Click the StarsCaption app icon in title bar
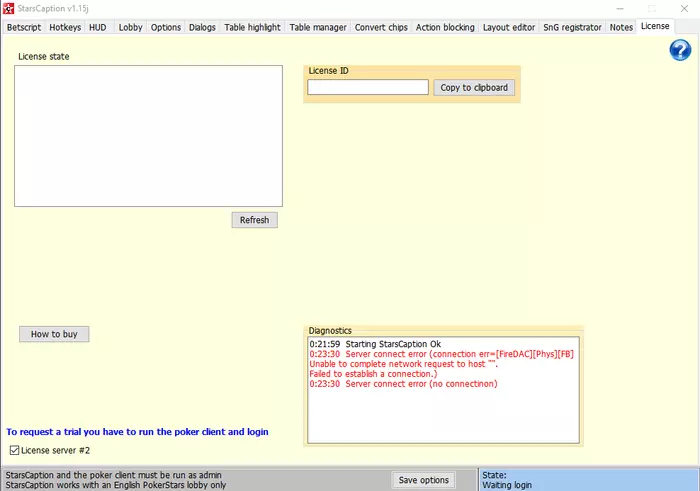This screenshot has height=491, width=700. pyautogui.click(x=8, y=8)
